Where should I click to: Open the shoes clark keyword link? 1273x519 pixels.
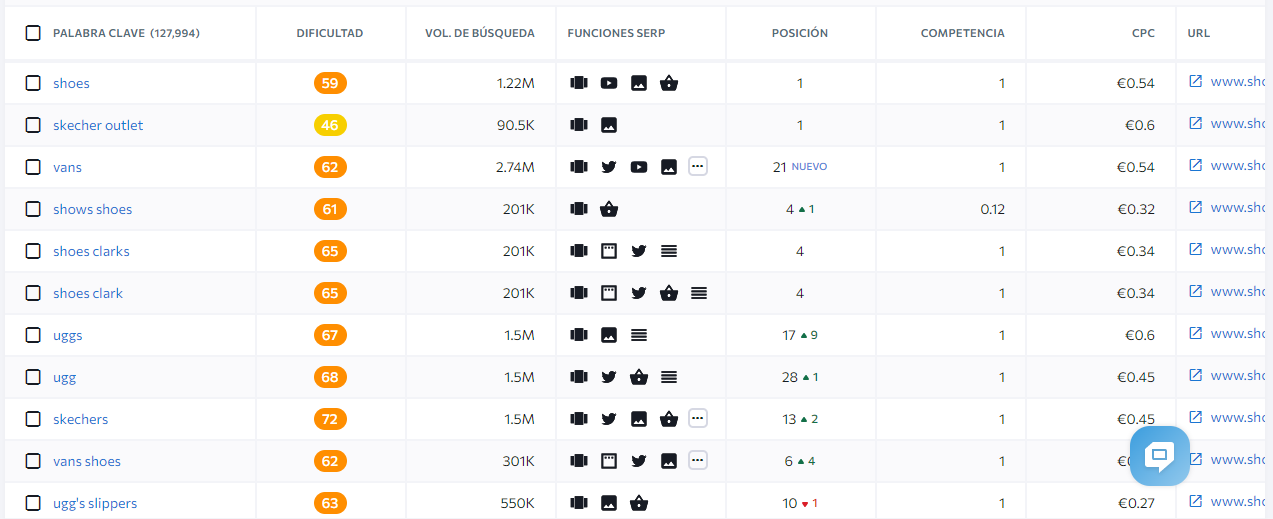click(88, 293)
